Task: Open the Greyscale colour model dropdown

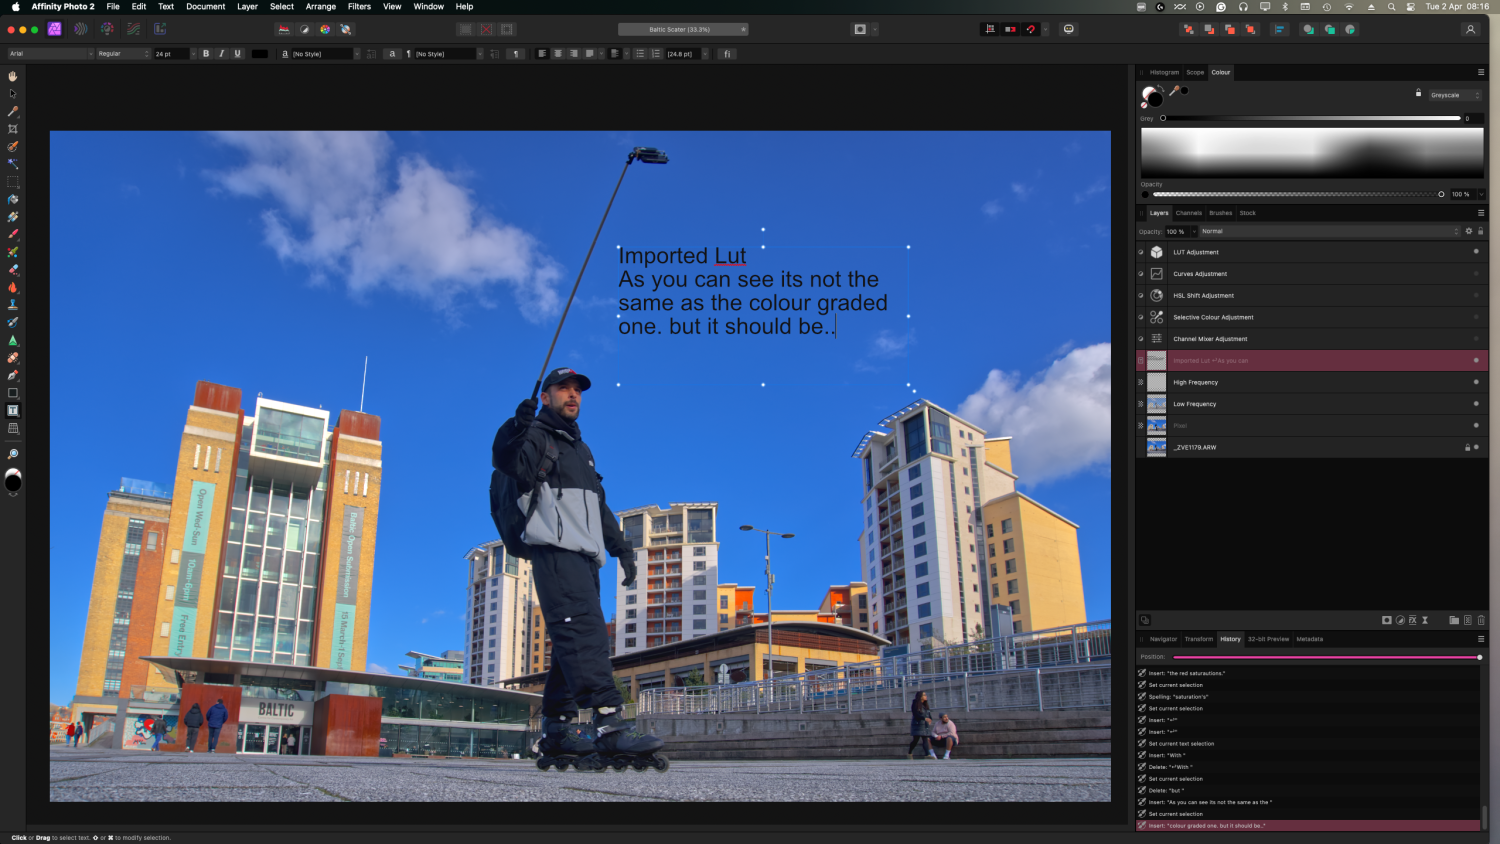Action: (x=1454, y=95)
